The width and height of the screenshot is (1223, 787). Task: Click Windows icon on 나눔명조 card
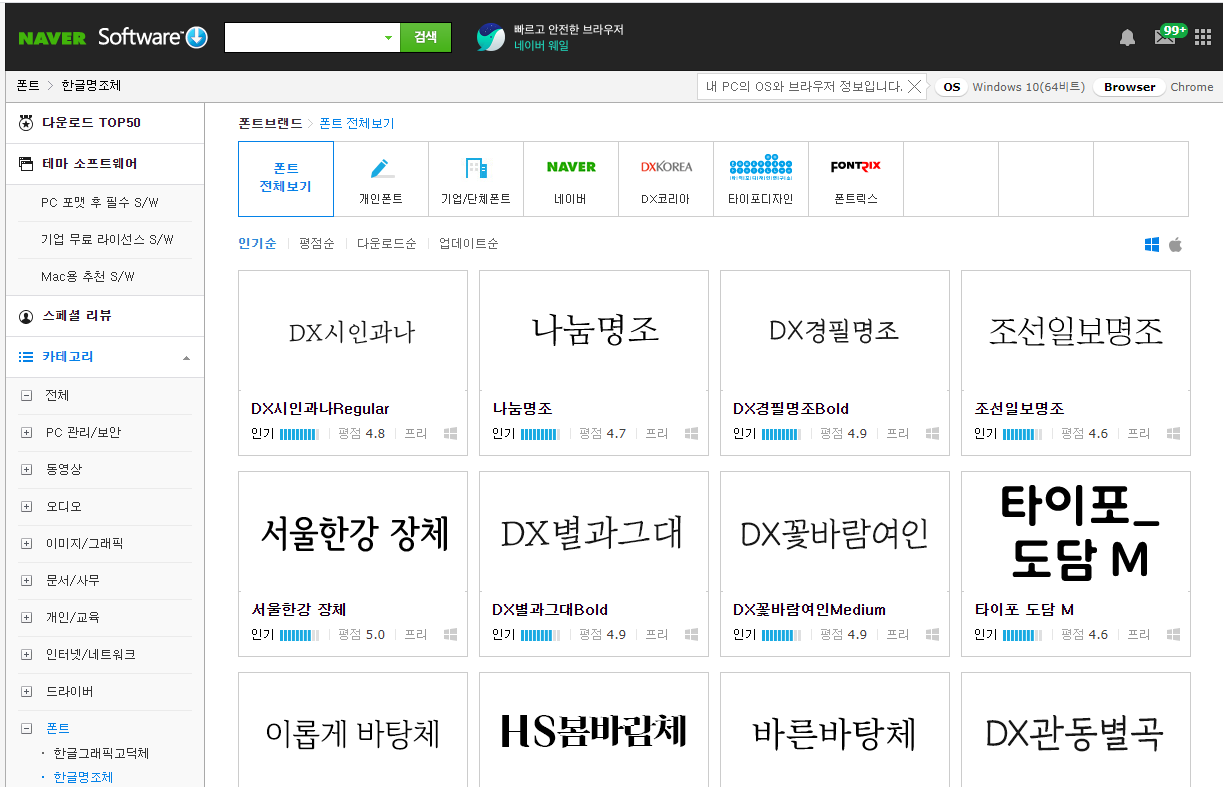[x=691, y=434]
